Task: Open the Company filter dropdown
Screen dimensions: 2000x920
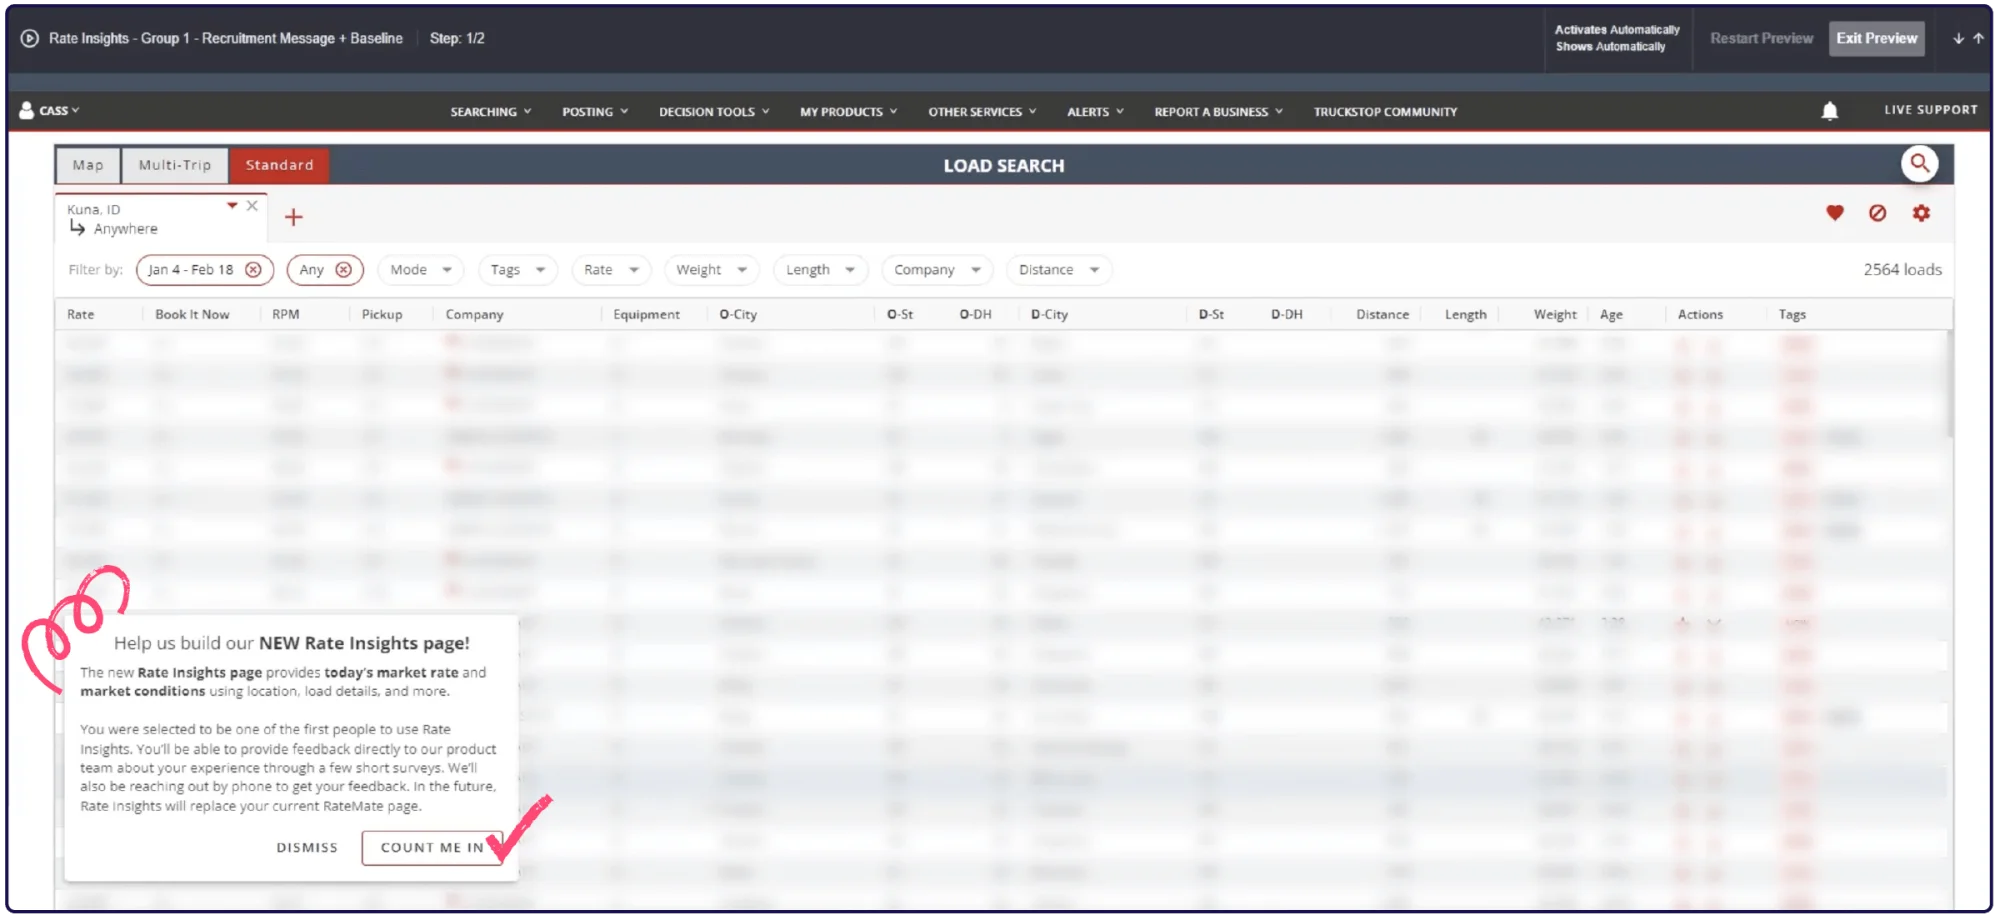Action: click(936, 270)
